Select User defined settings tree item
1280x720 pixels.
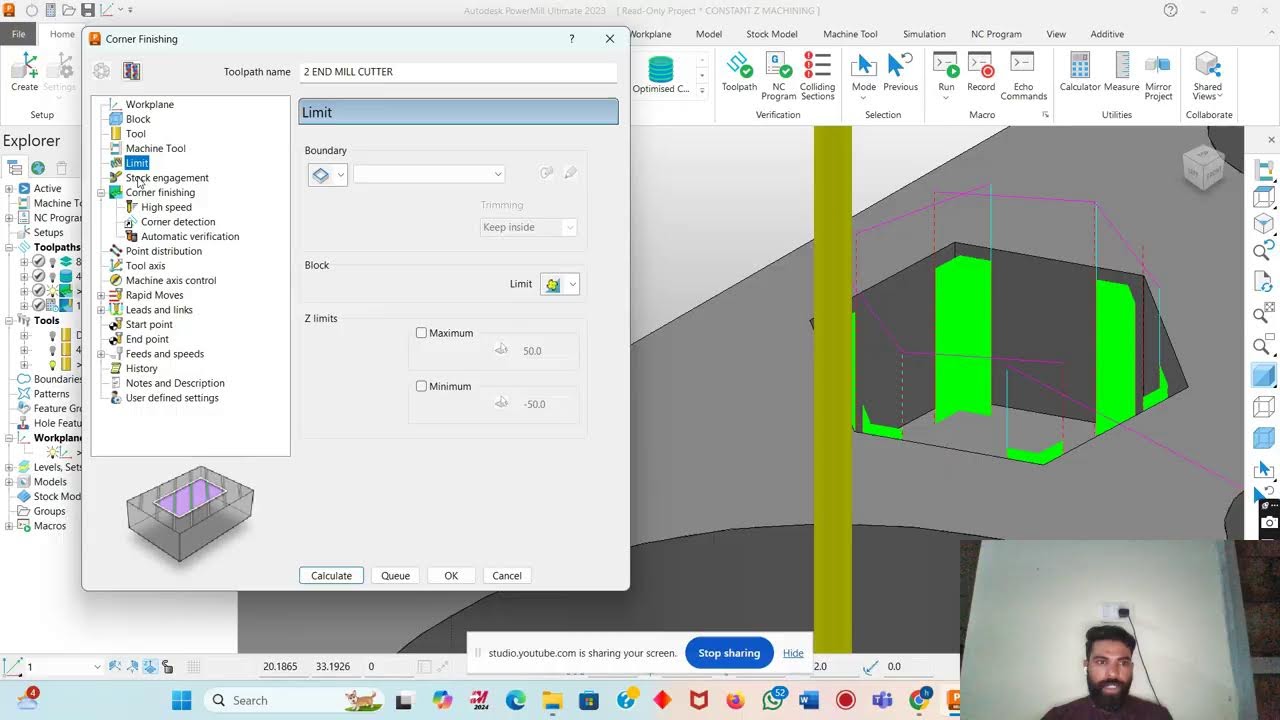pos(172,398)
